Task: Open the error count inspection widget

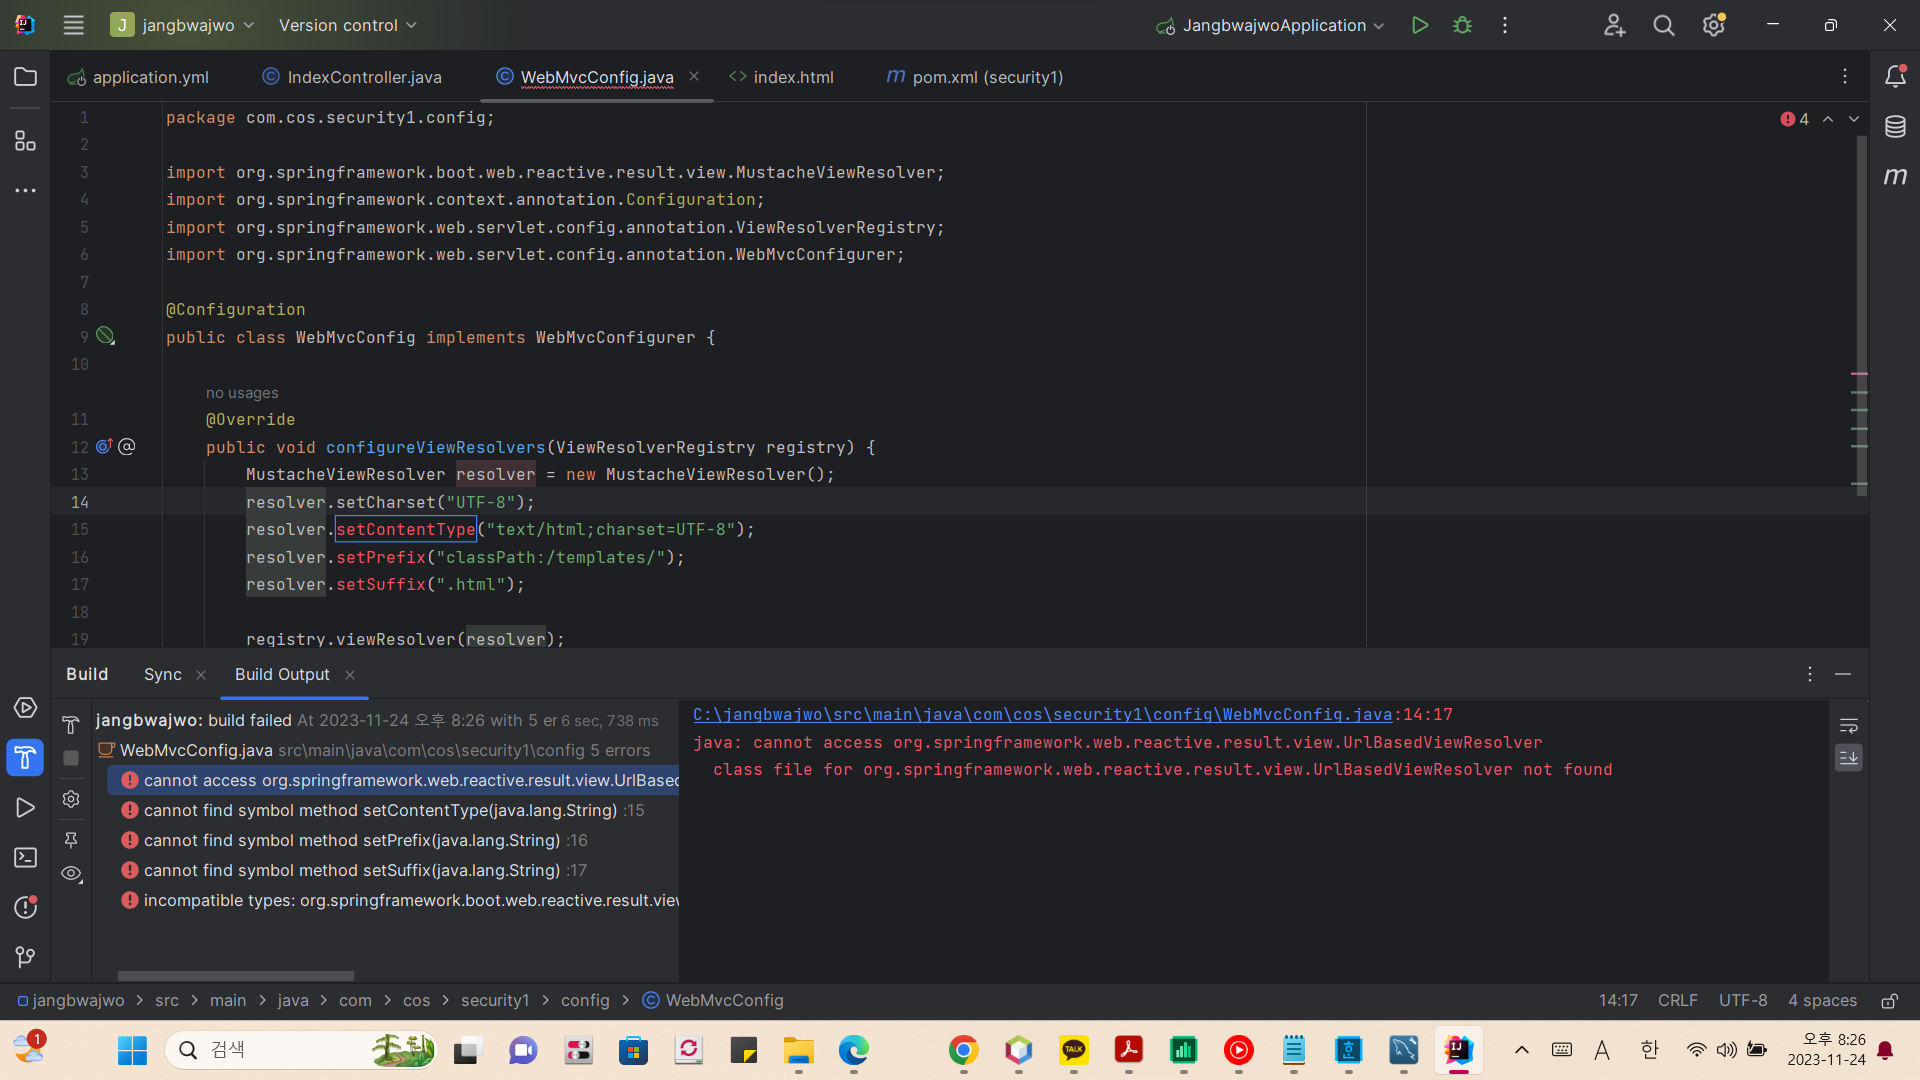Action: click(x=1795, y=119)
